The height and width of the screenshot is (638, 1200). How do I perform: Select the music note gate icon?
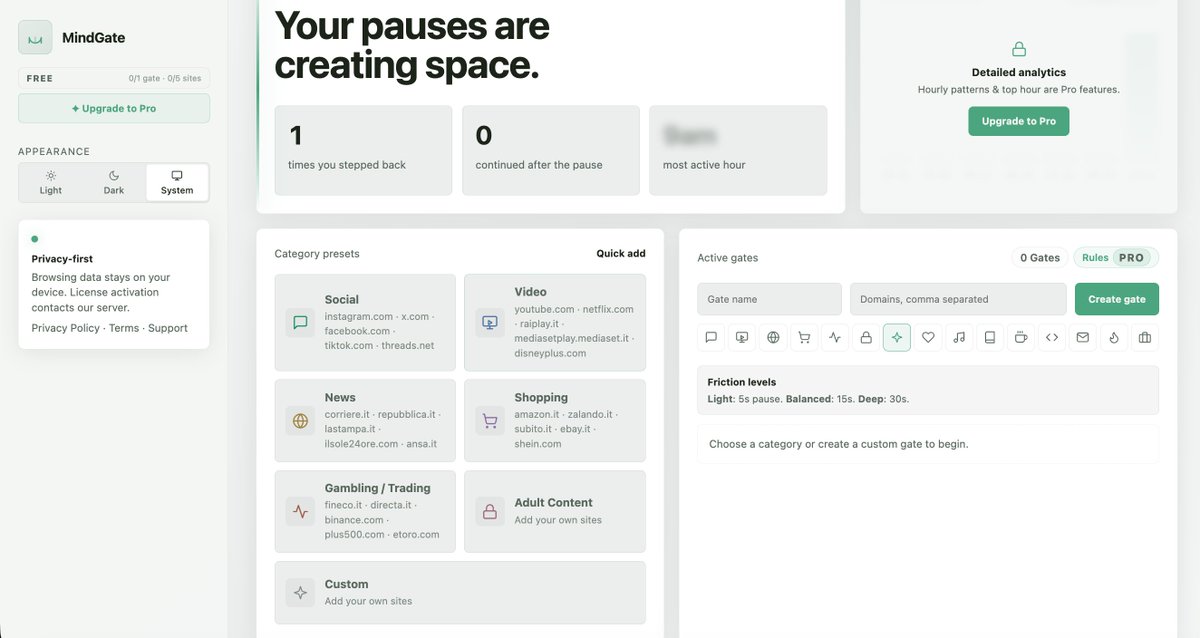pos(959,338)
